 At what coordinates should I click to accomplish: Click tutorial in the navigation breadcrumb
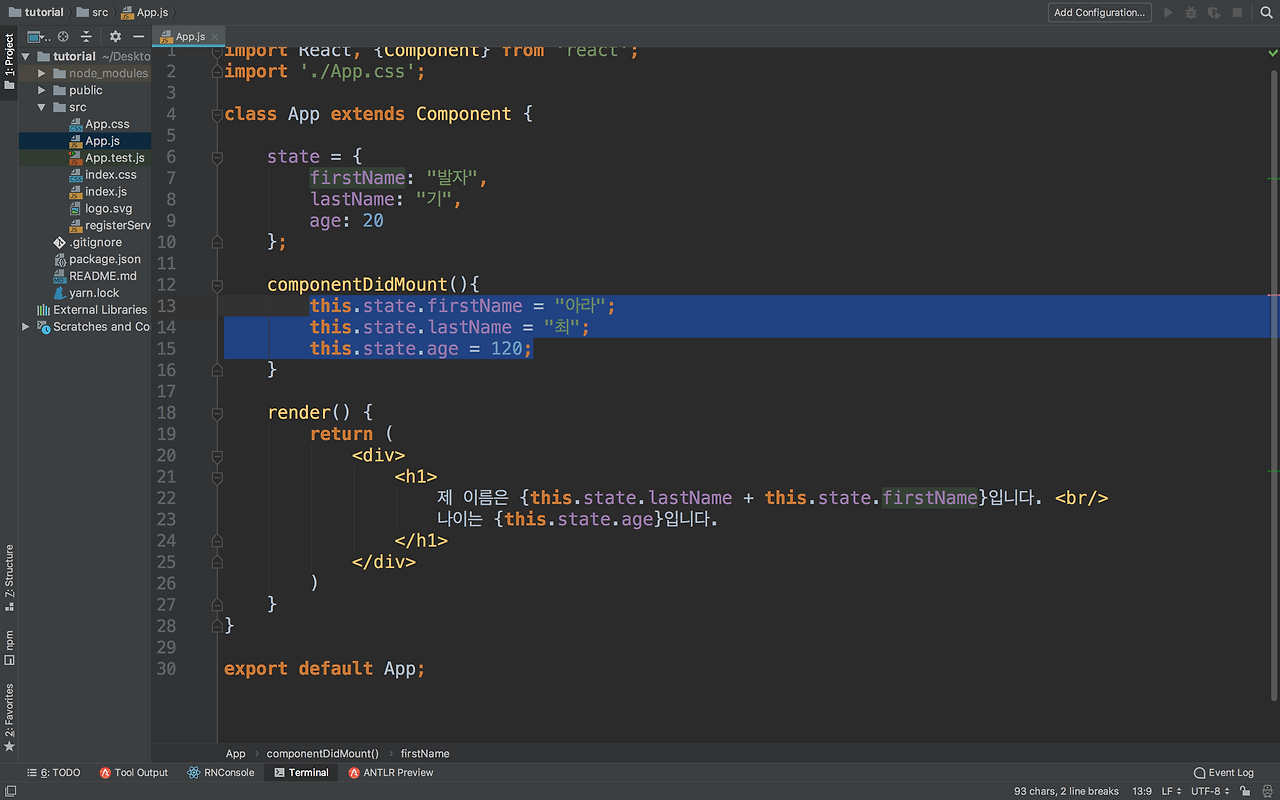pos(35,13)
